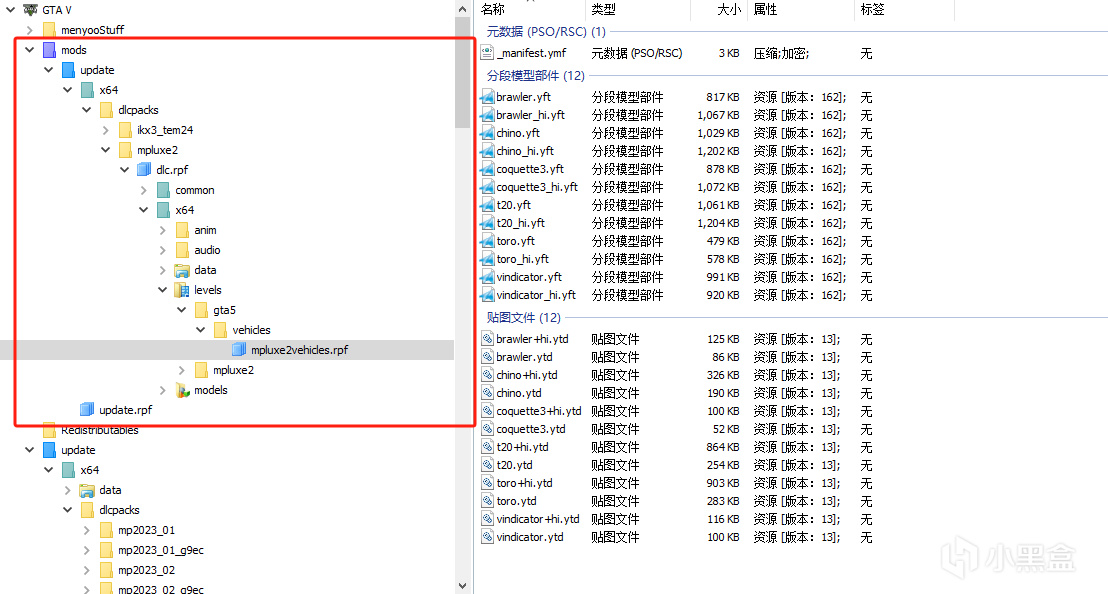This screenshot has width=1108, height=594.
Task: Click the GTA V root game icon
Action: pyautogui.click(x=30, y=9)
